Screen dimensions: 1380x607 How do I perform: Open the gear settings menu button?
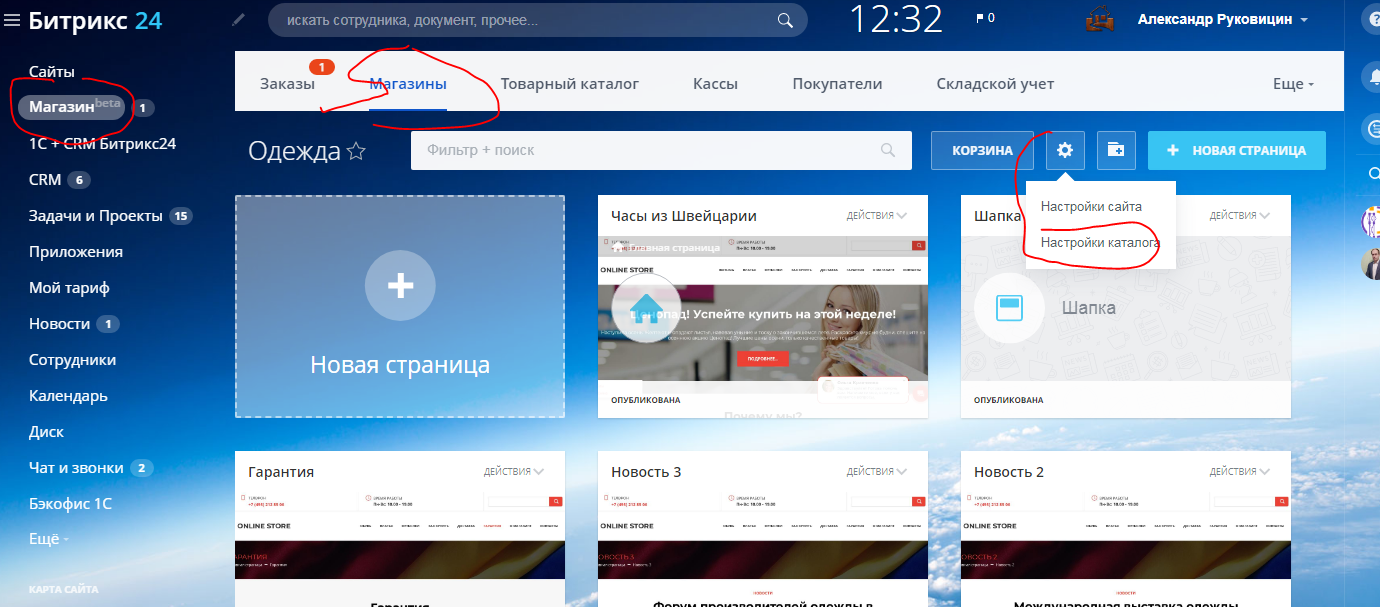pyautogui.click(x=1065, y=150)
